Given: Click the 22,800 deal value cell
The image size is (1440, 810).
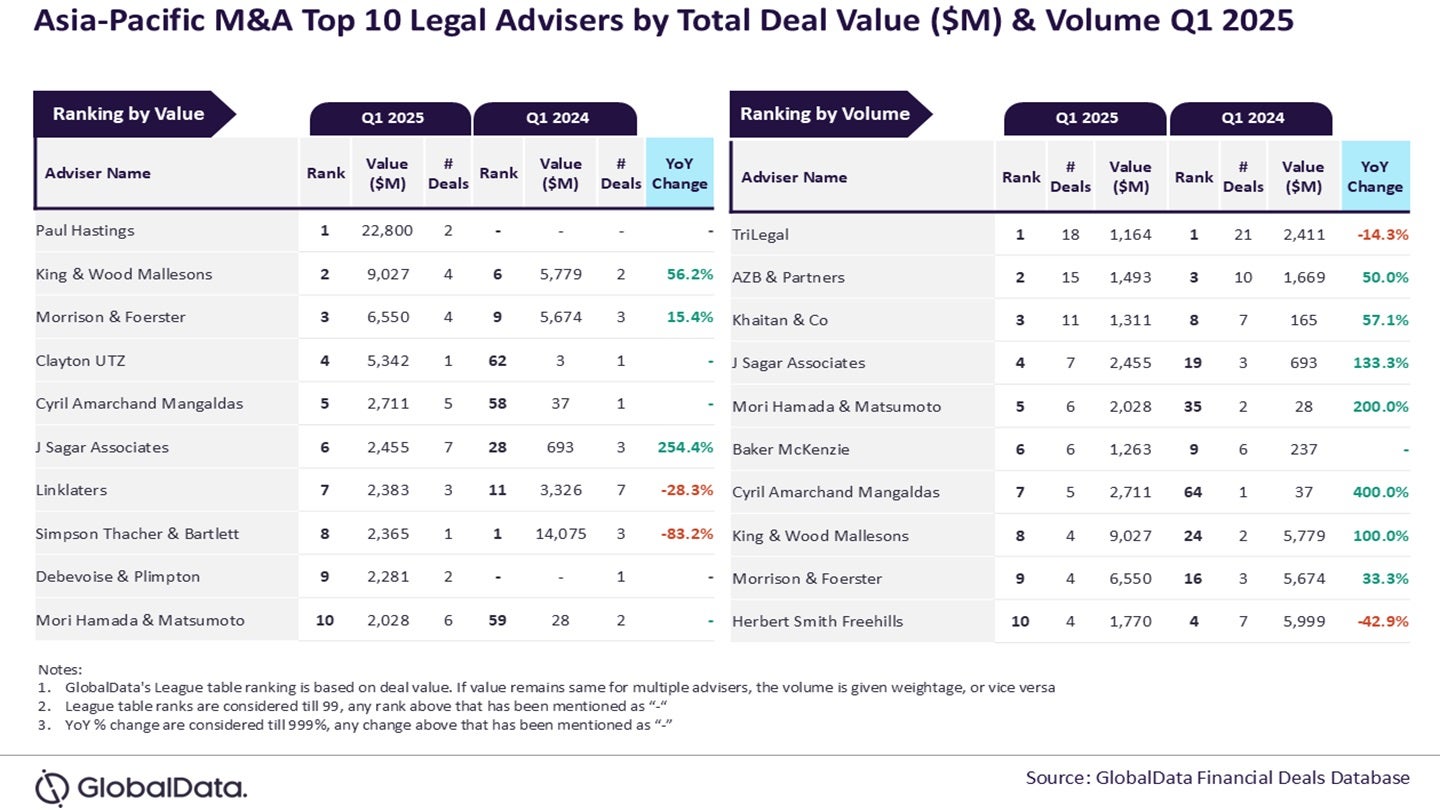Looking at the screenshot, I should point(386,231).
